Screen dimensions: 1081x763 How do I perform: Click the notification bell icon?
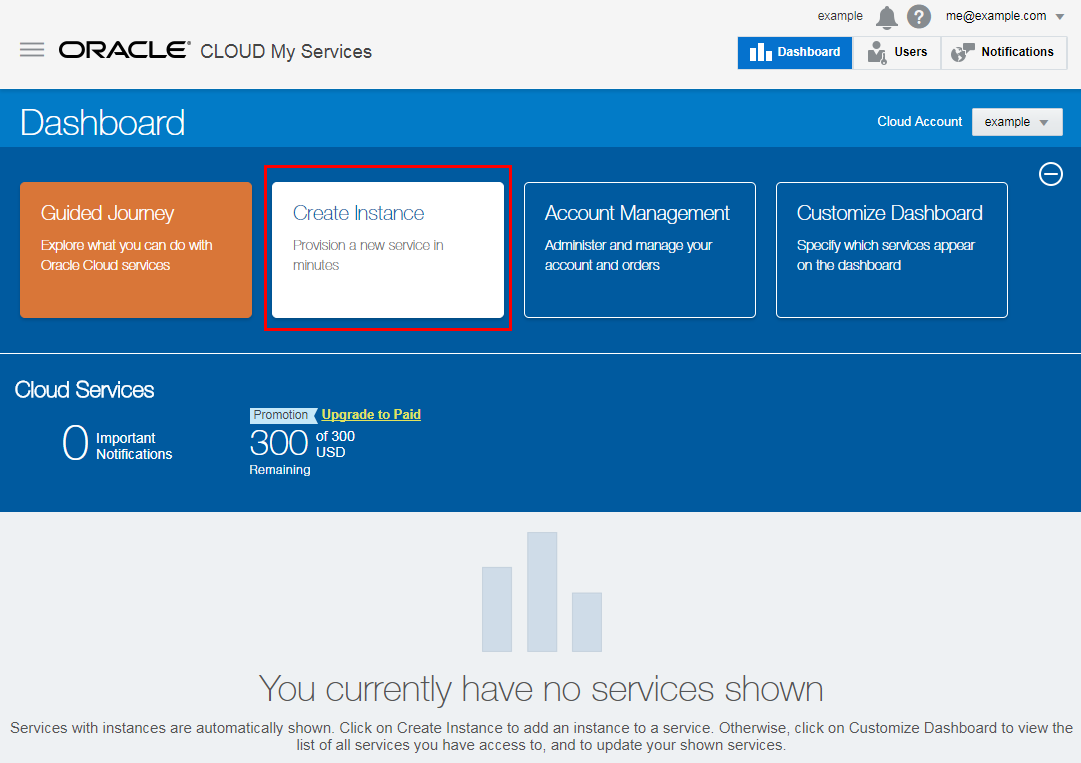[x=886, y=16]
